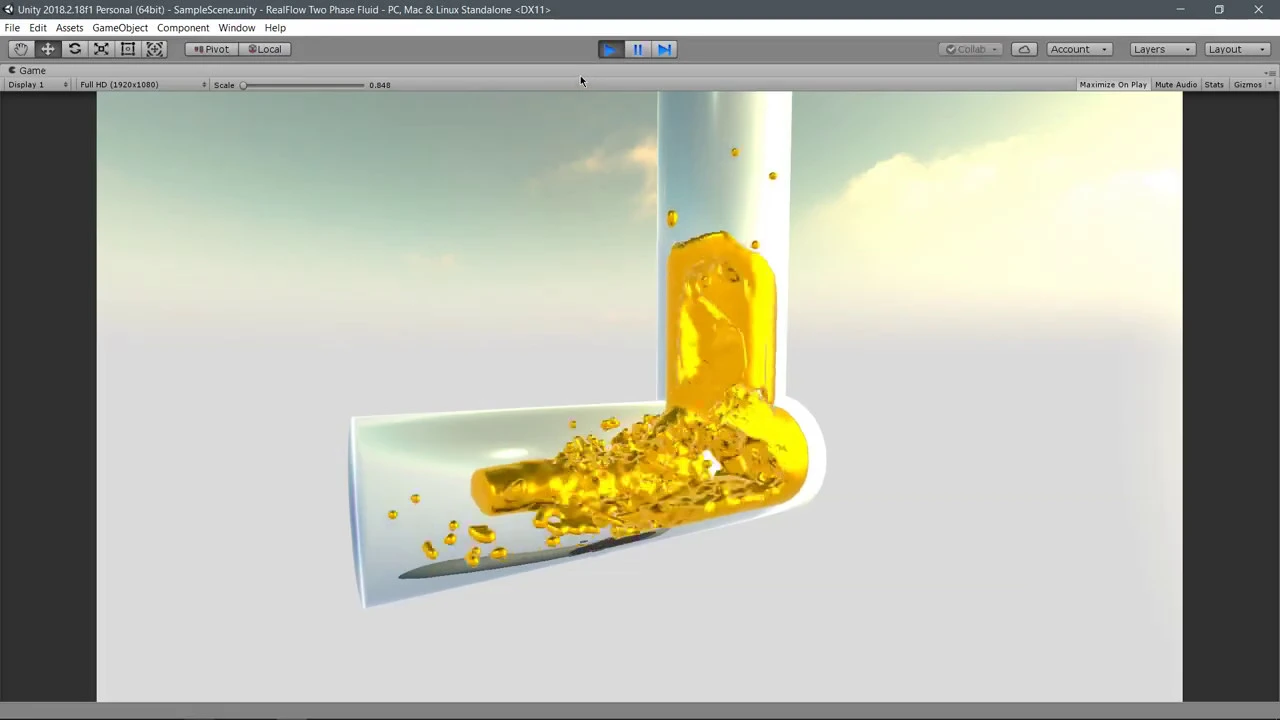Toggle the Stats overlay

coord(1214,85)
